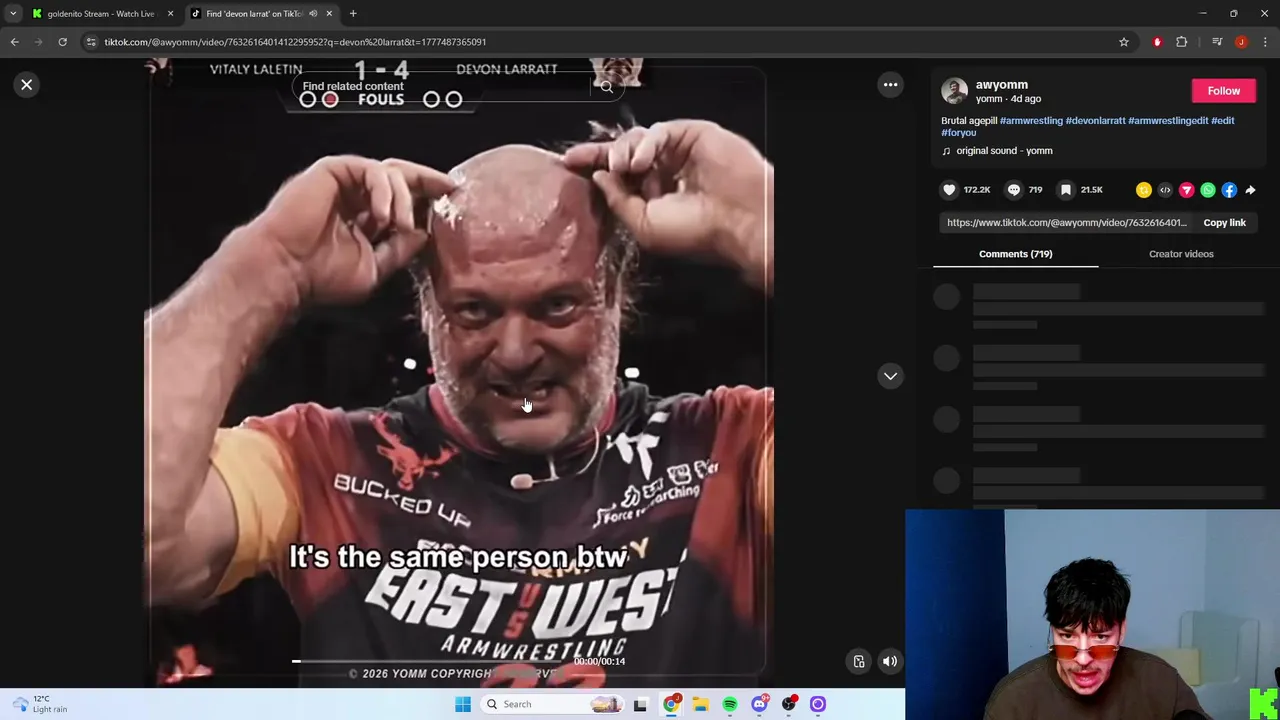Image resolution: width=1280 pixels, height=720 pixels.
Task: Open the Windows Start menu
Action: pos(463,704)
